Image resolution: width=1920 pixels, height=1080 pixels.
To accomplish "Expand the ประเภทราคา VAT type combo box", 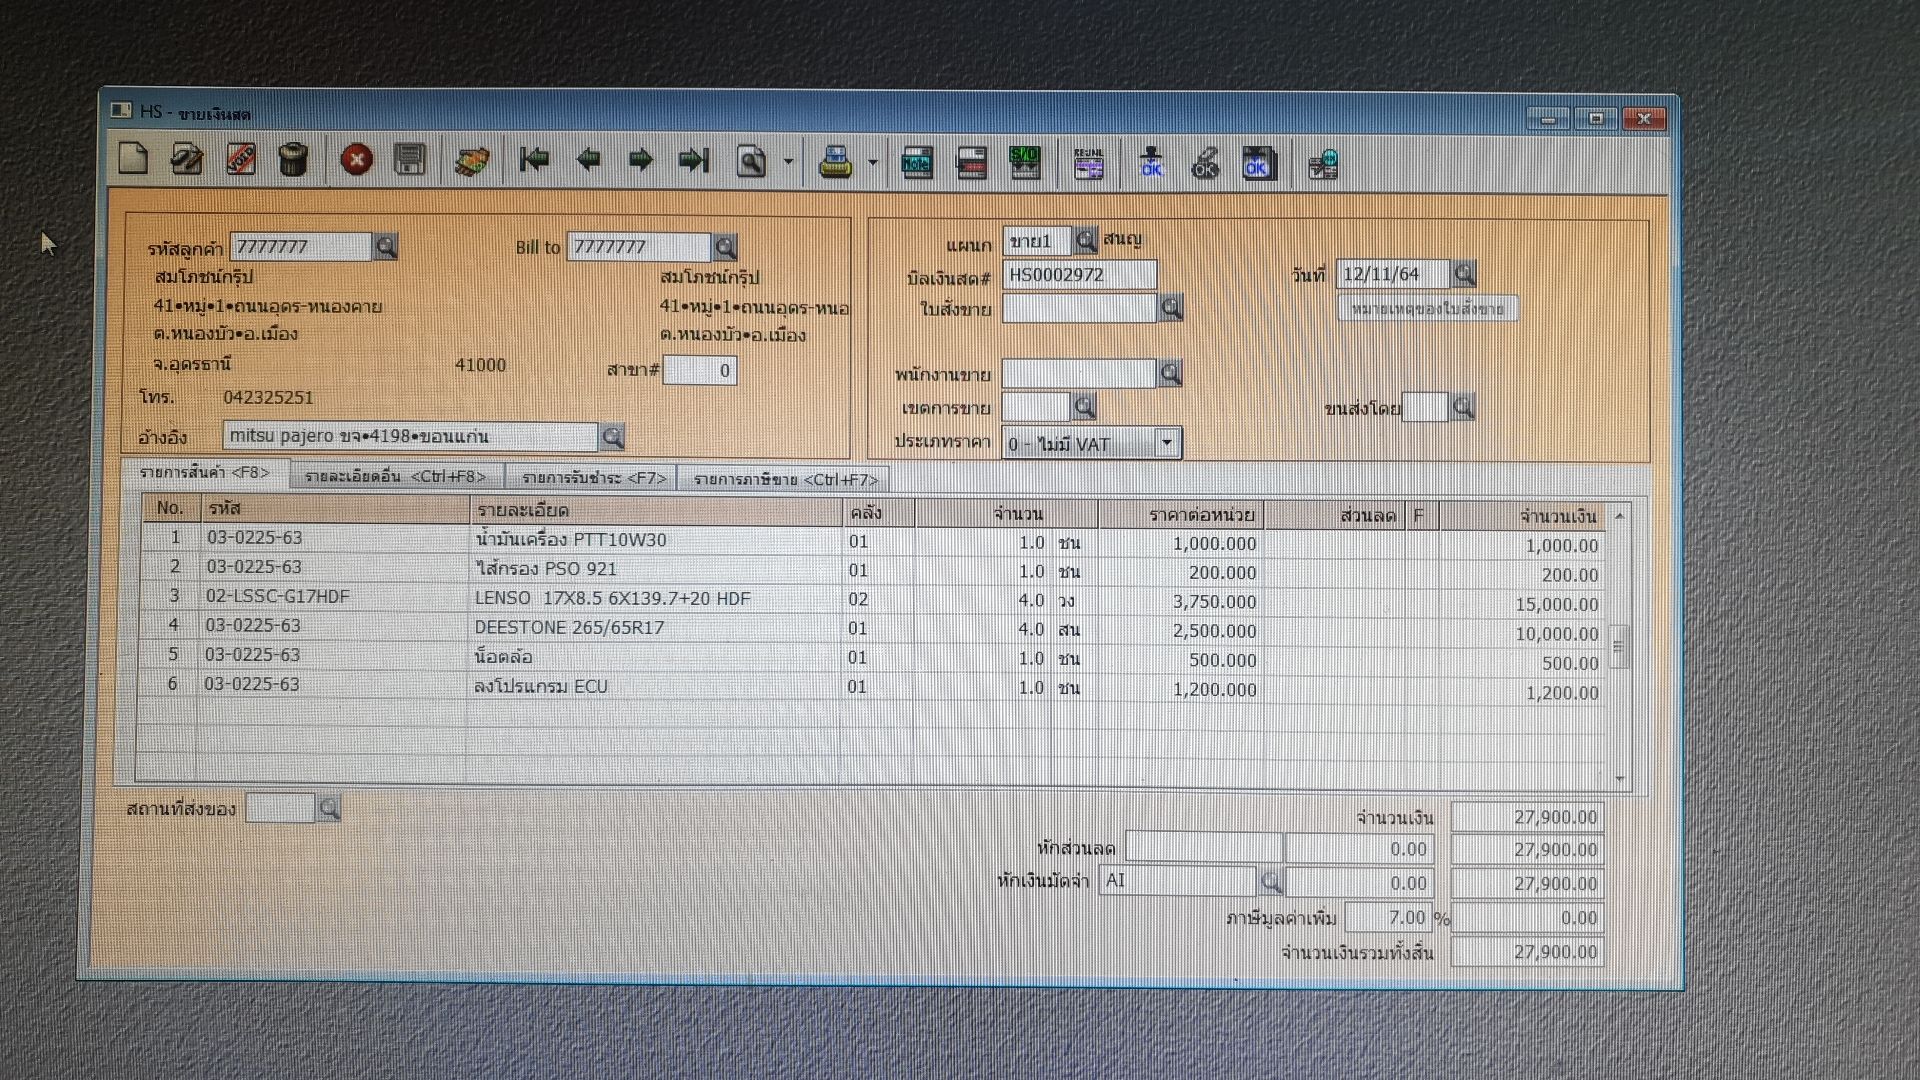I will (1166, 443).
